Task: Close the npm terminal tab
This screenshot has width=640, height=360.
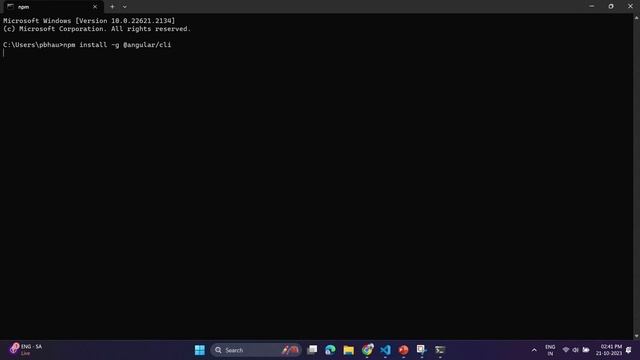Action: tap(95, 7)
